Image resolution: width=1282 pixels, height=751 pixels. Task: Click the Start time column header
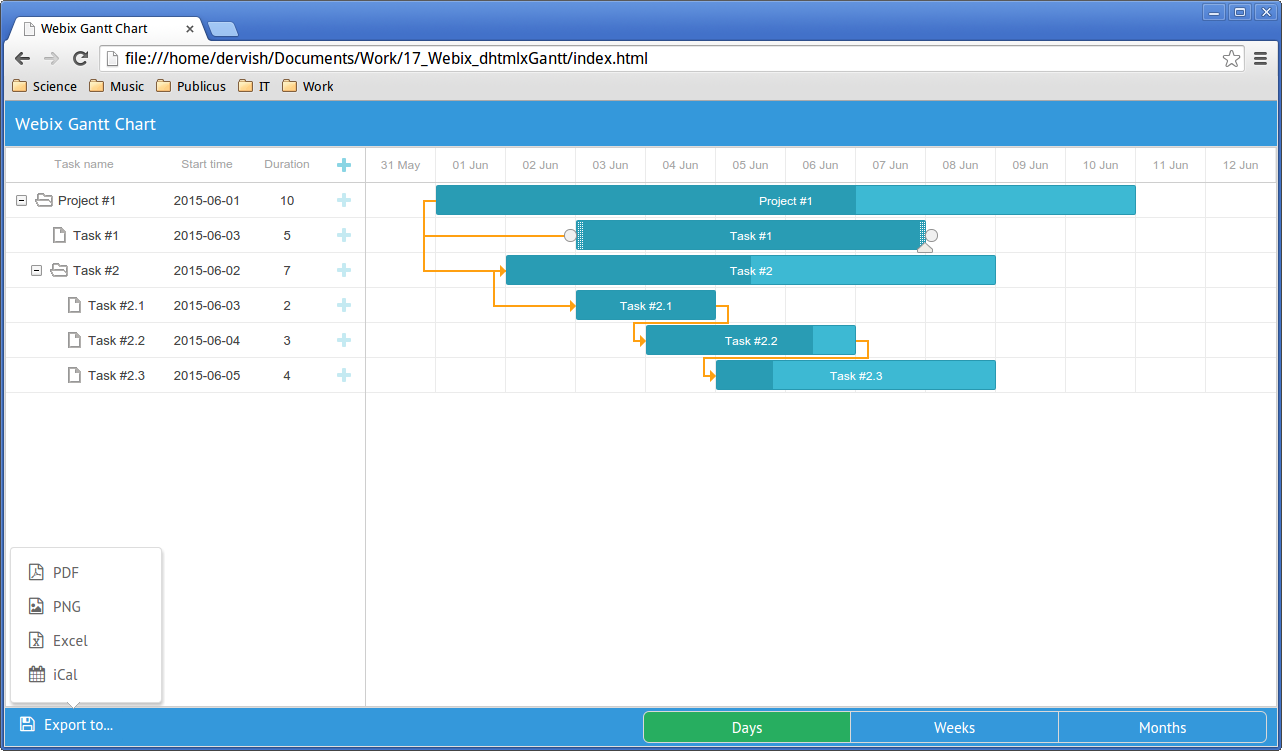pos(207,164)
